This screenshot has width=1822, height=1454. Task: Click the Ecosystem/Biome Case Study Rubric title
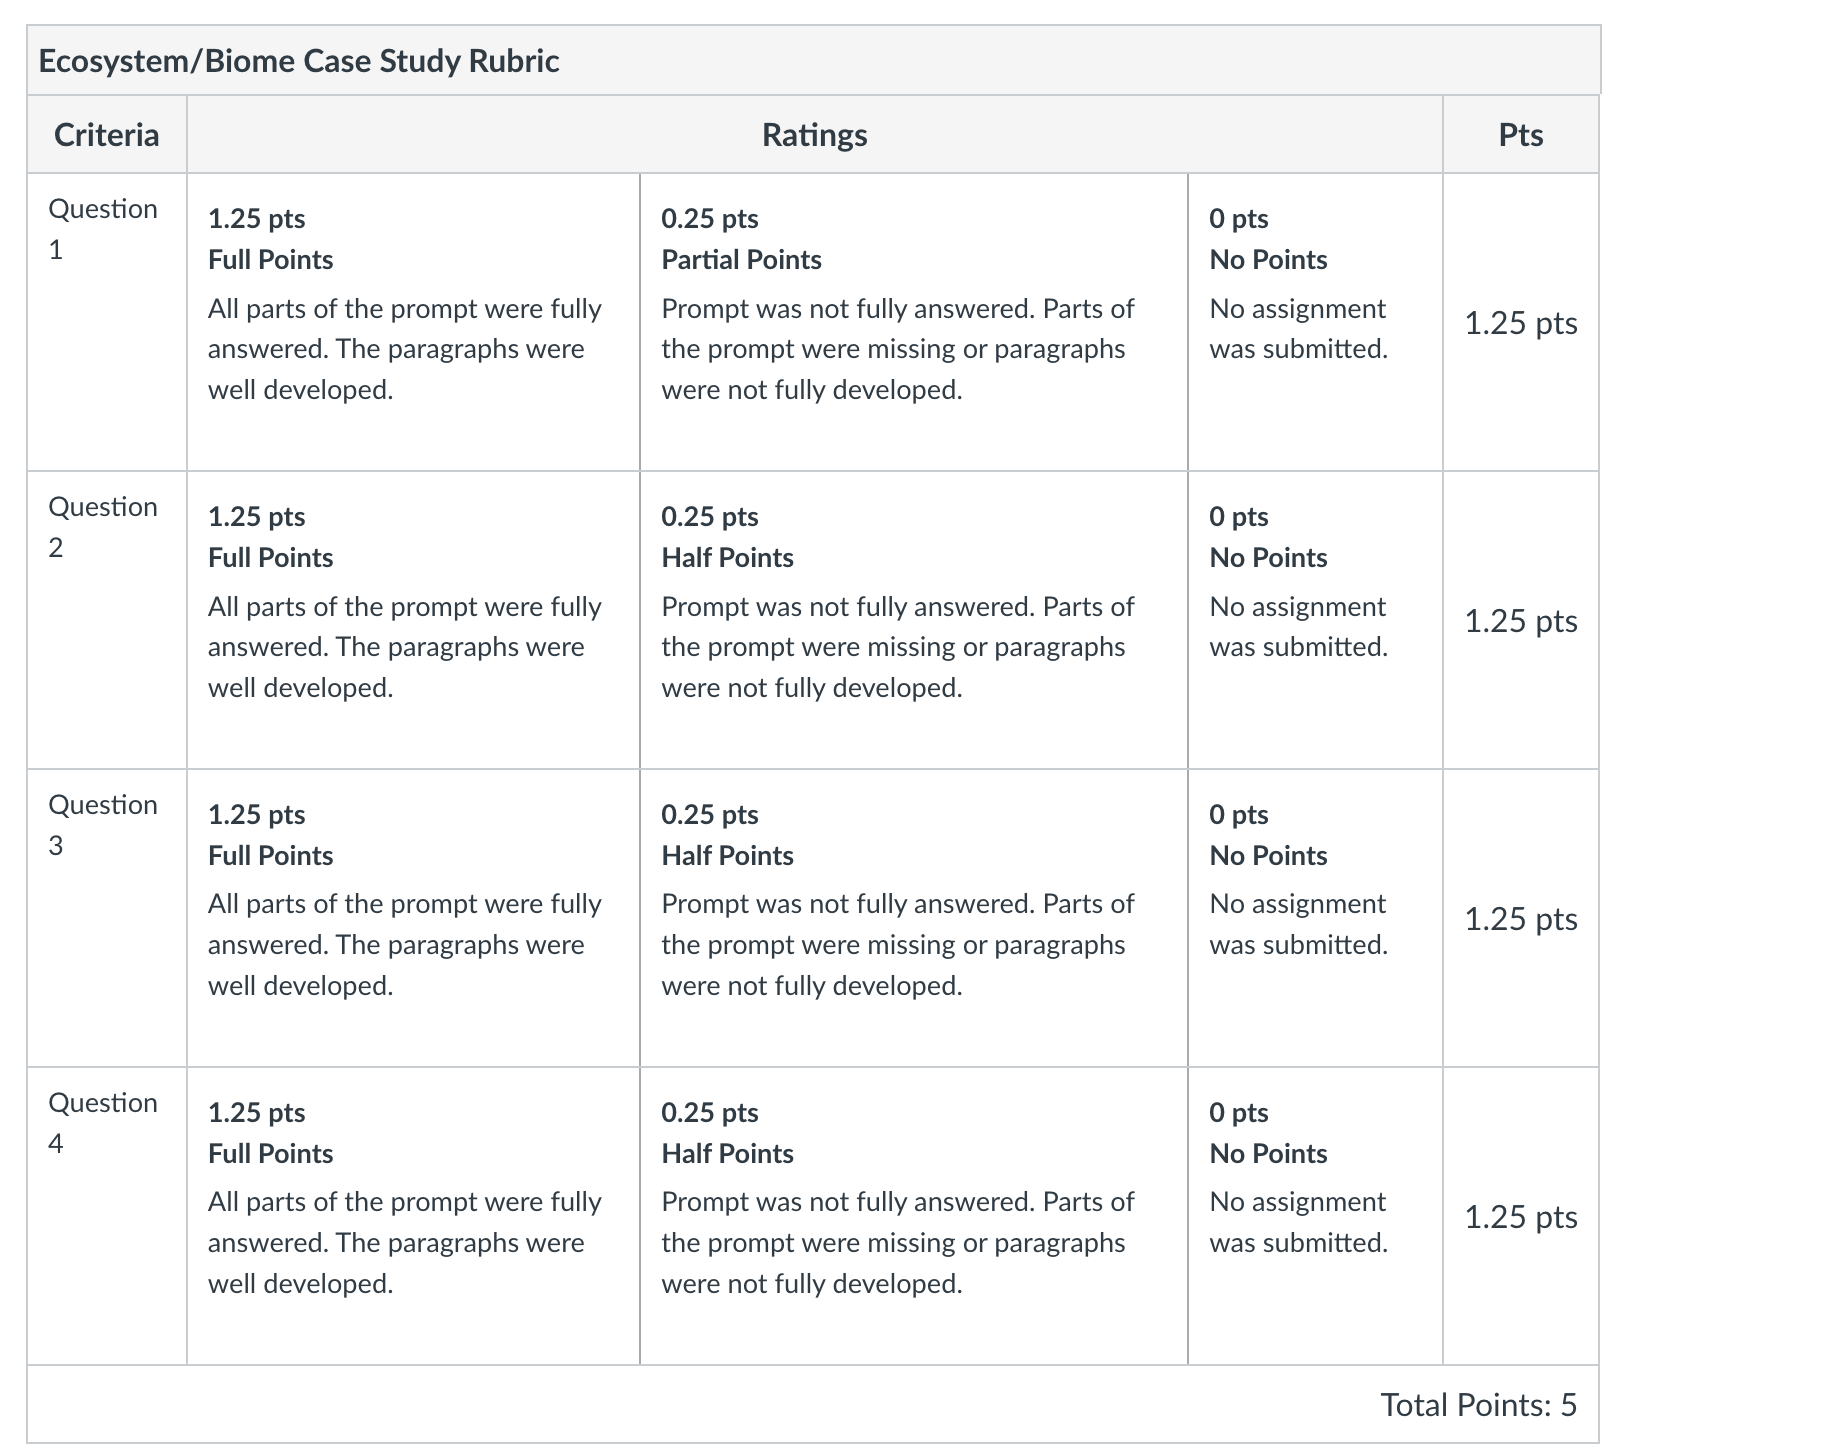click(x=298, y=61)
